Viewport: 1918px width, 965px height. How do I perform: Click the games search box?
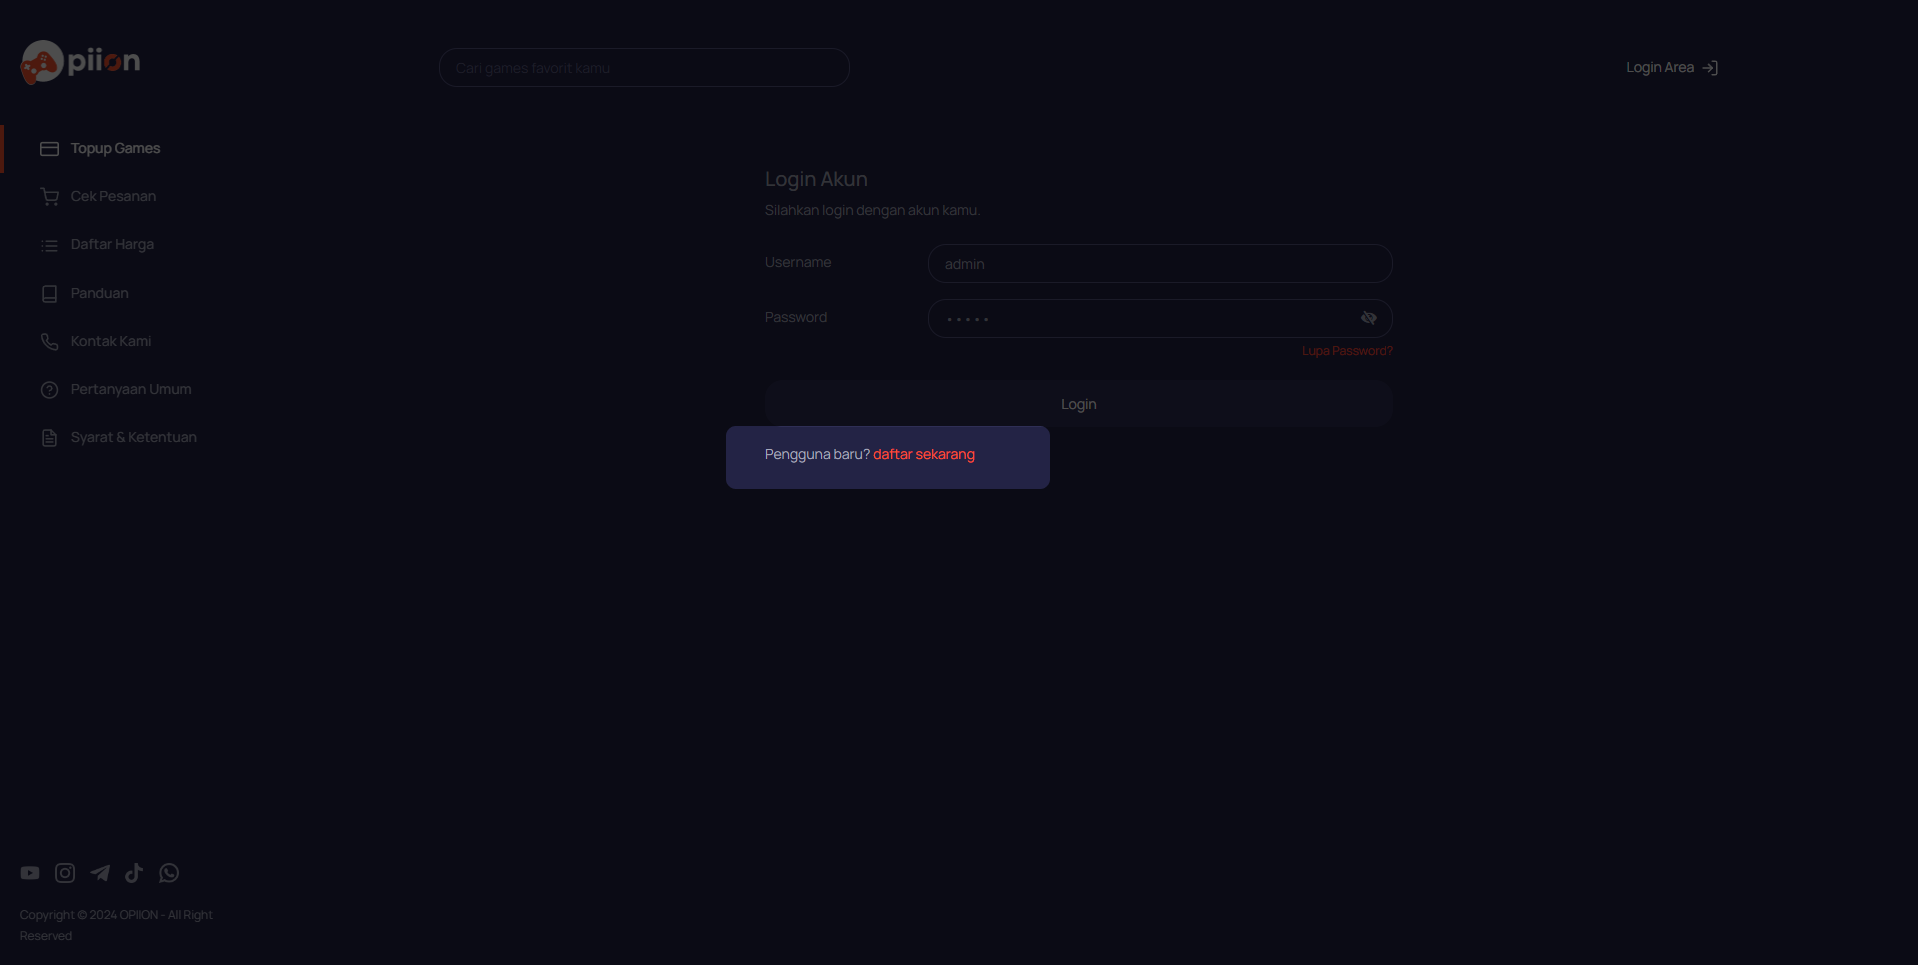tap(644, 68)
